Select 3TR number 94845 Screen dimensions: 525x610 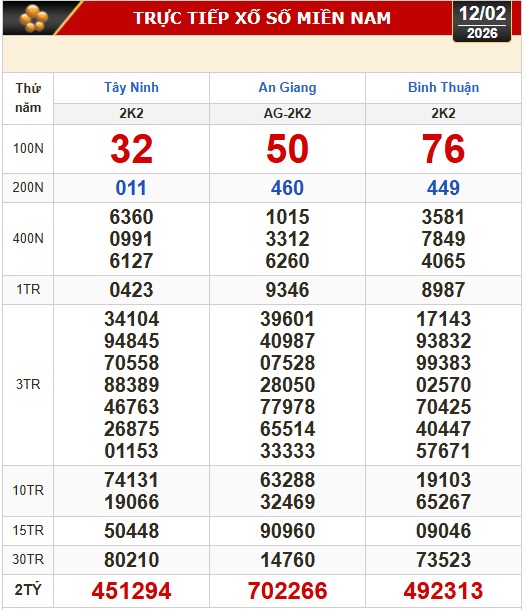(x=131, y=341)
